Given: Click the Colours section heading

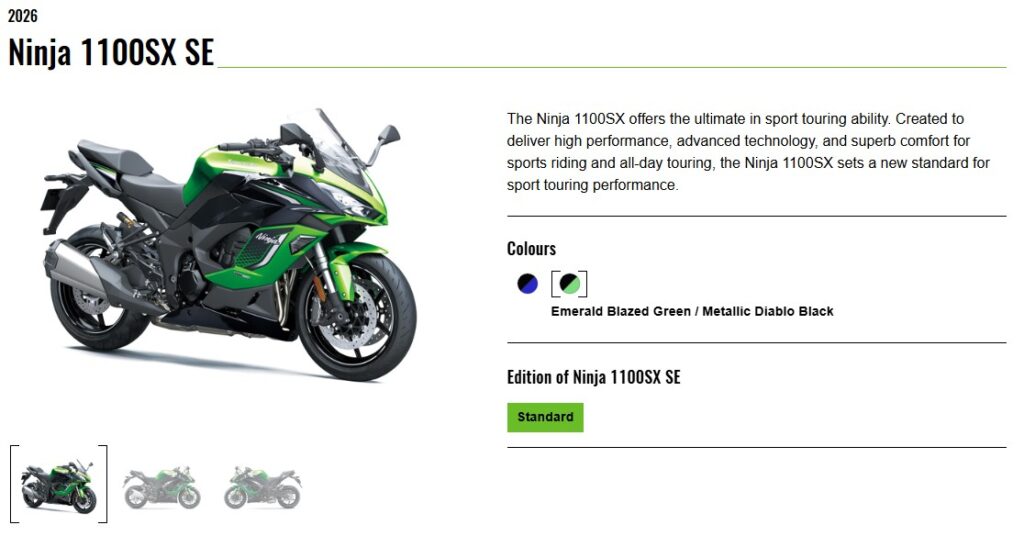Looking at the screenshot, I should pos(532,249).
